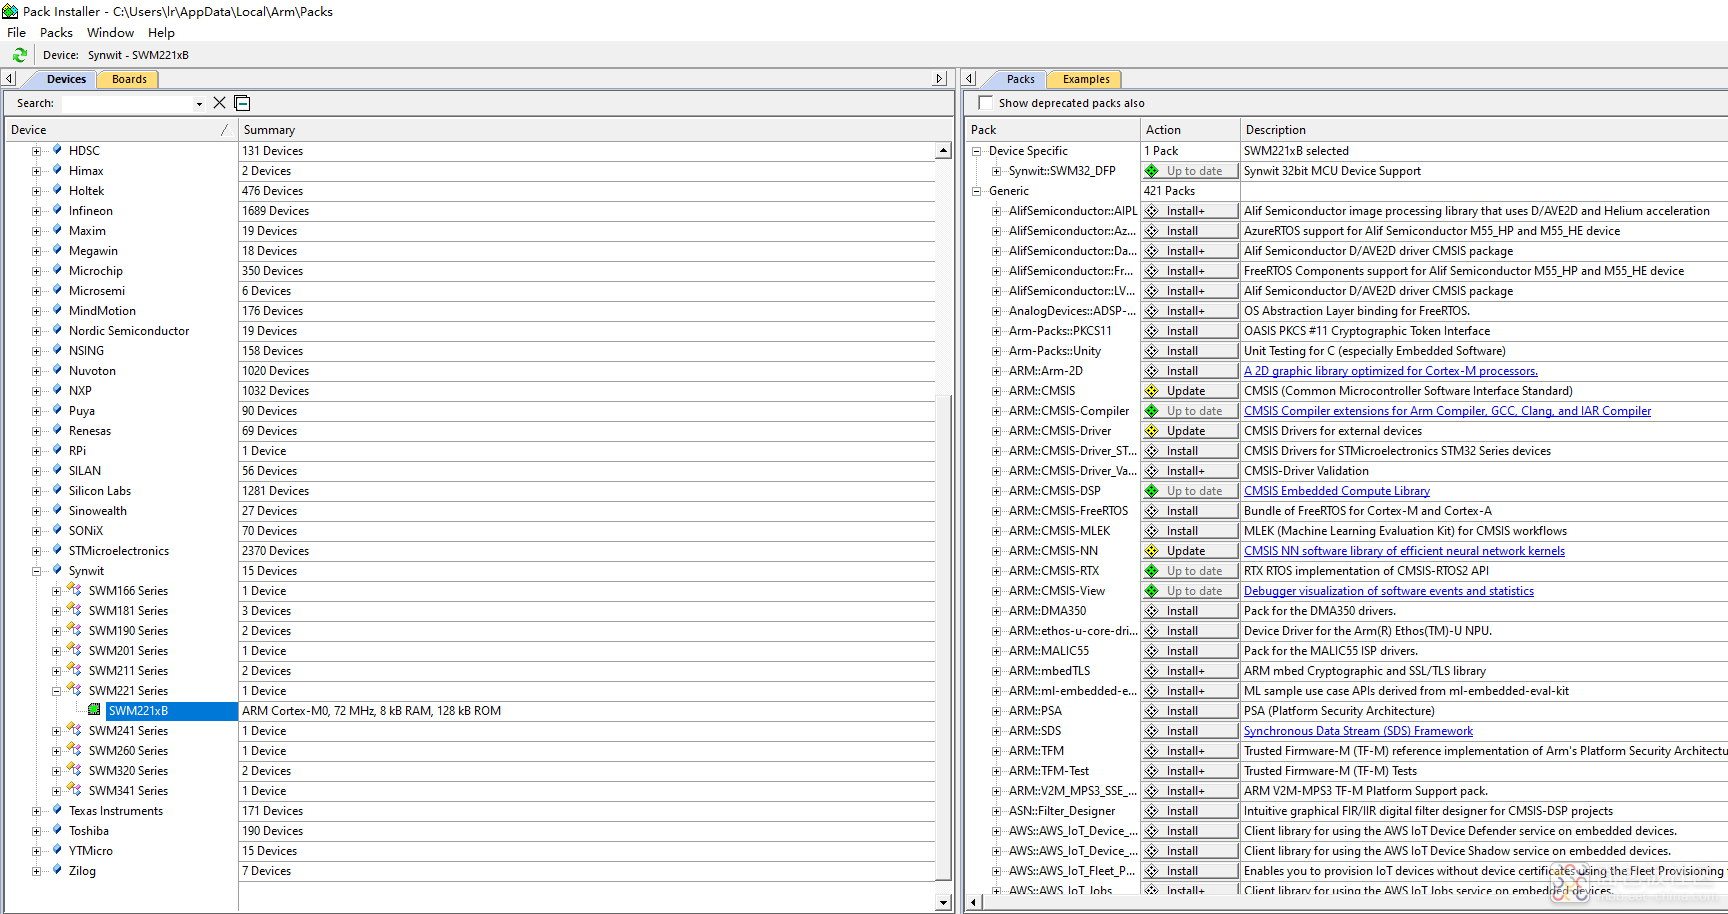Click the left panel scroll-left arrow icon

click(9, 79)
